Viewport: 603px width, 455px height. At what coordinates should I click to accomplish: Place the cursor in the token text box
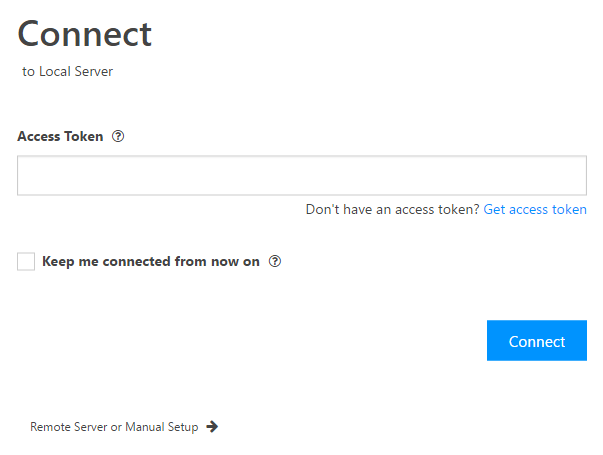[x=302, y=175]
